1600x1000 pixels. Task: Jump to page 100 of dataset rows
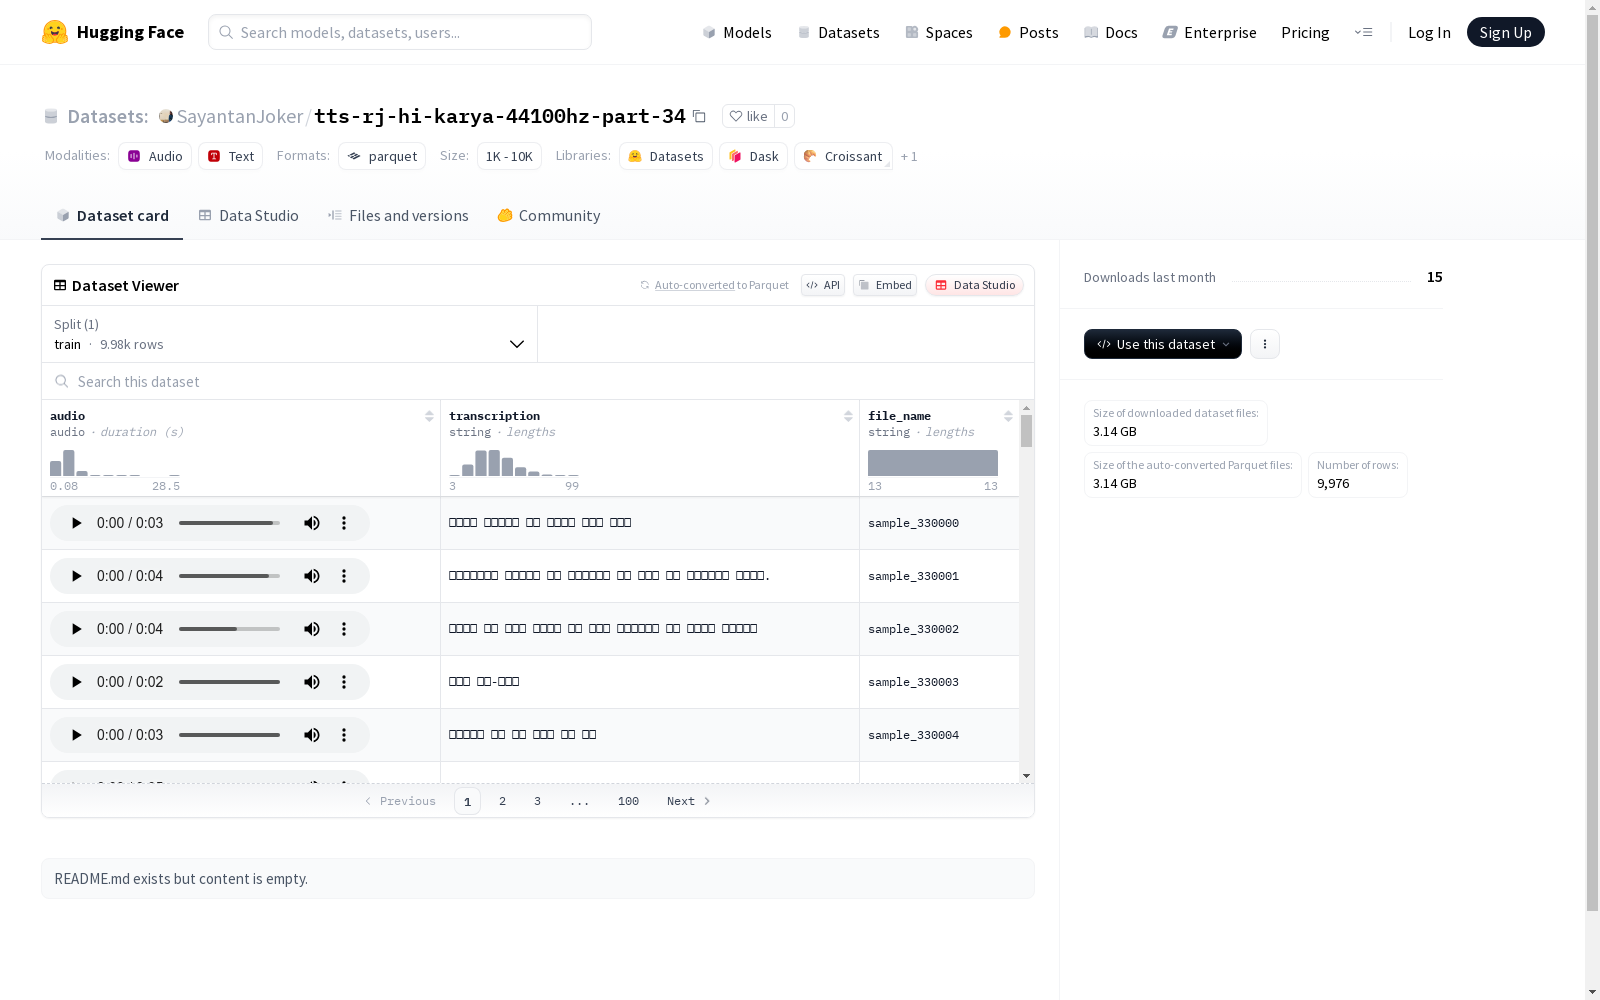[628, 801]
